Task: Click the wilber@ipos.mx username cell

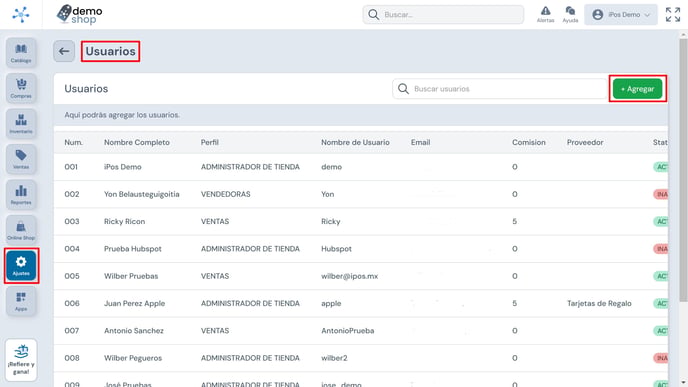Action: pos(349,276)
